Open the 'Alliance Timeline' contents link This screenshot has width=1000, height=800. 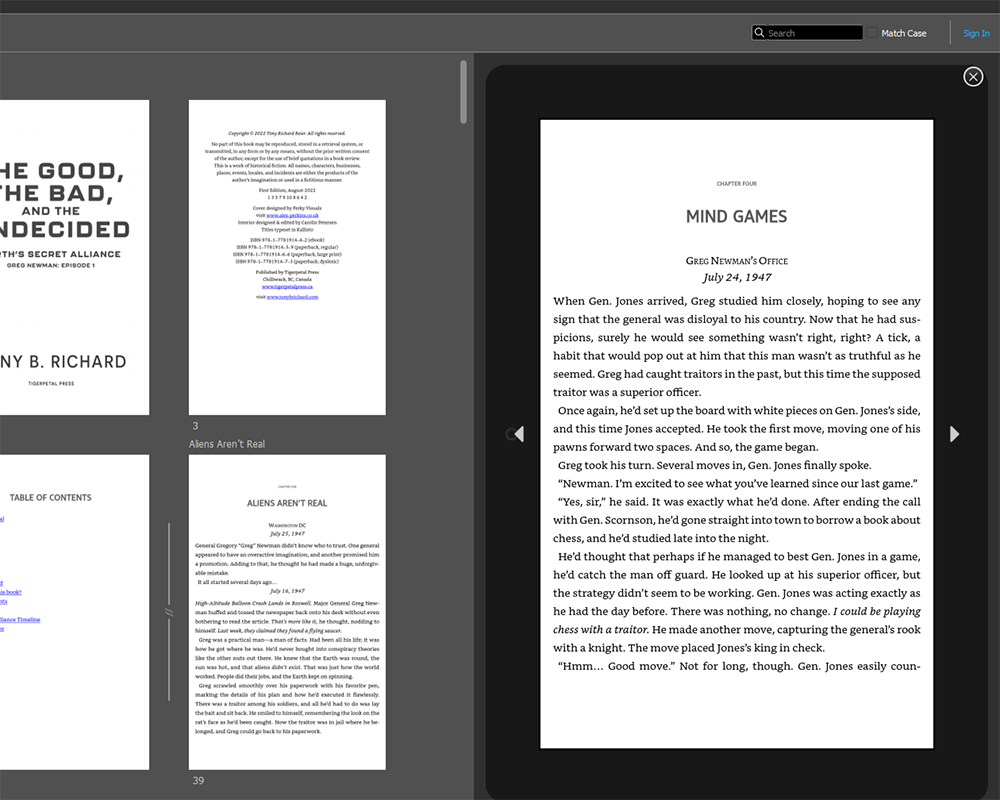(20, 619)
